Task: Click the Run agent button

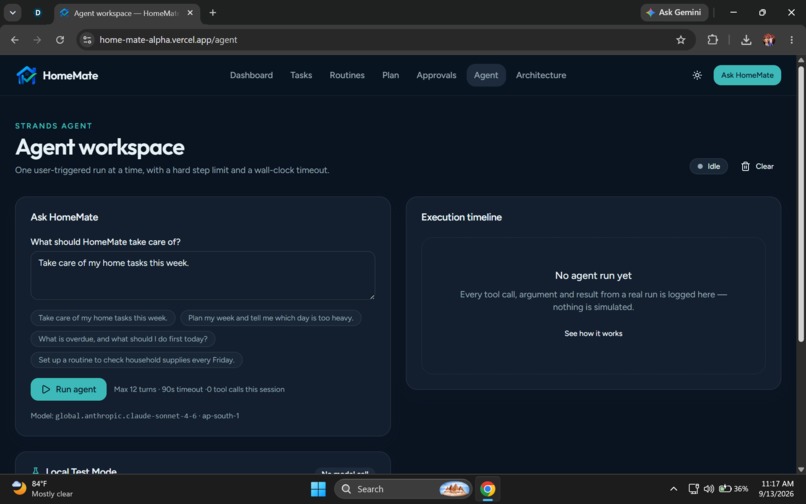Action: pos(68,389)
